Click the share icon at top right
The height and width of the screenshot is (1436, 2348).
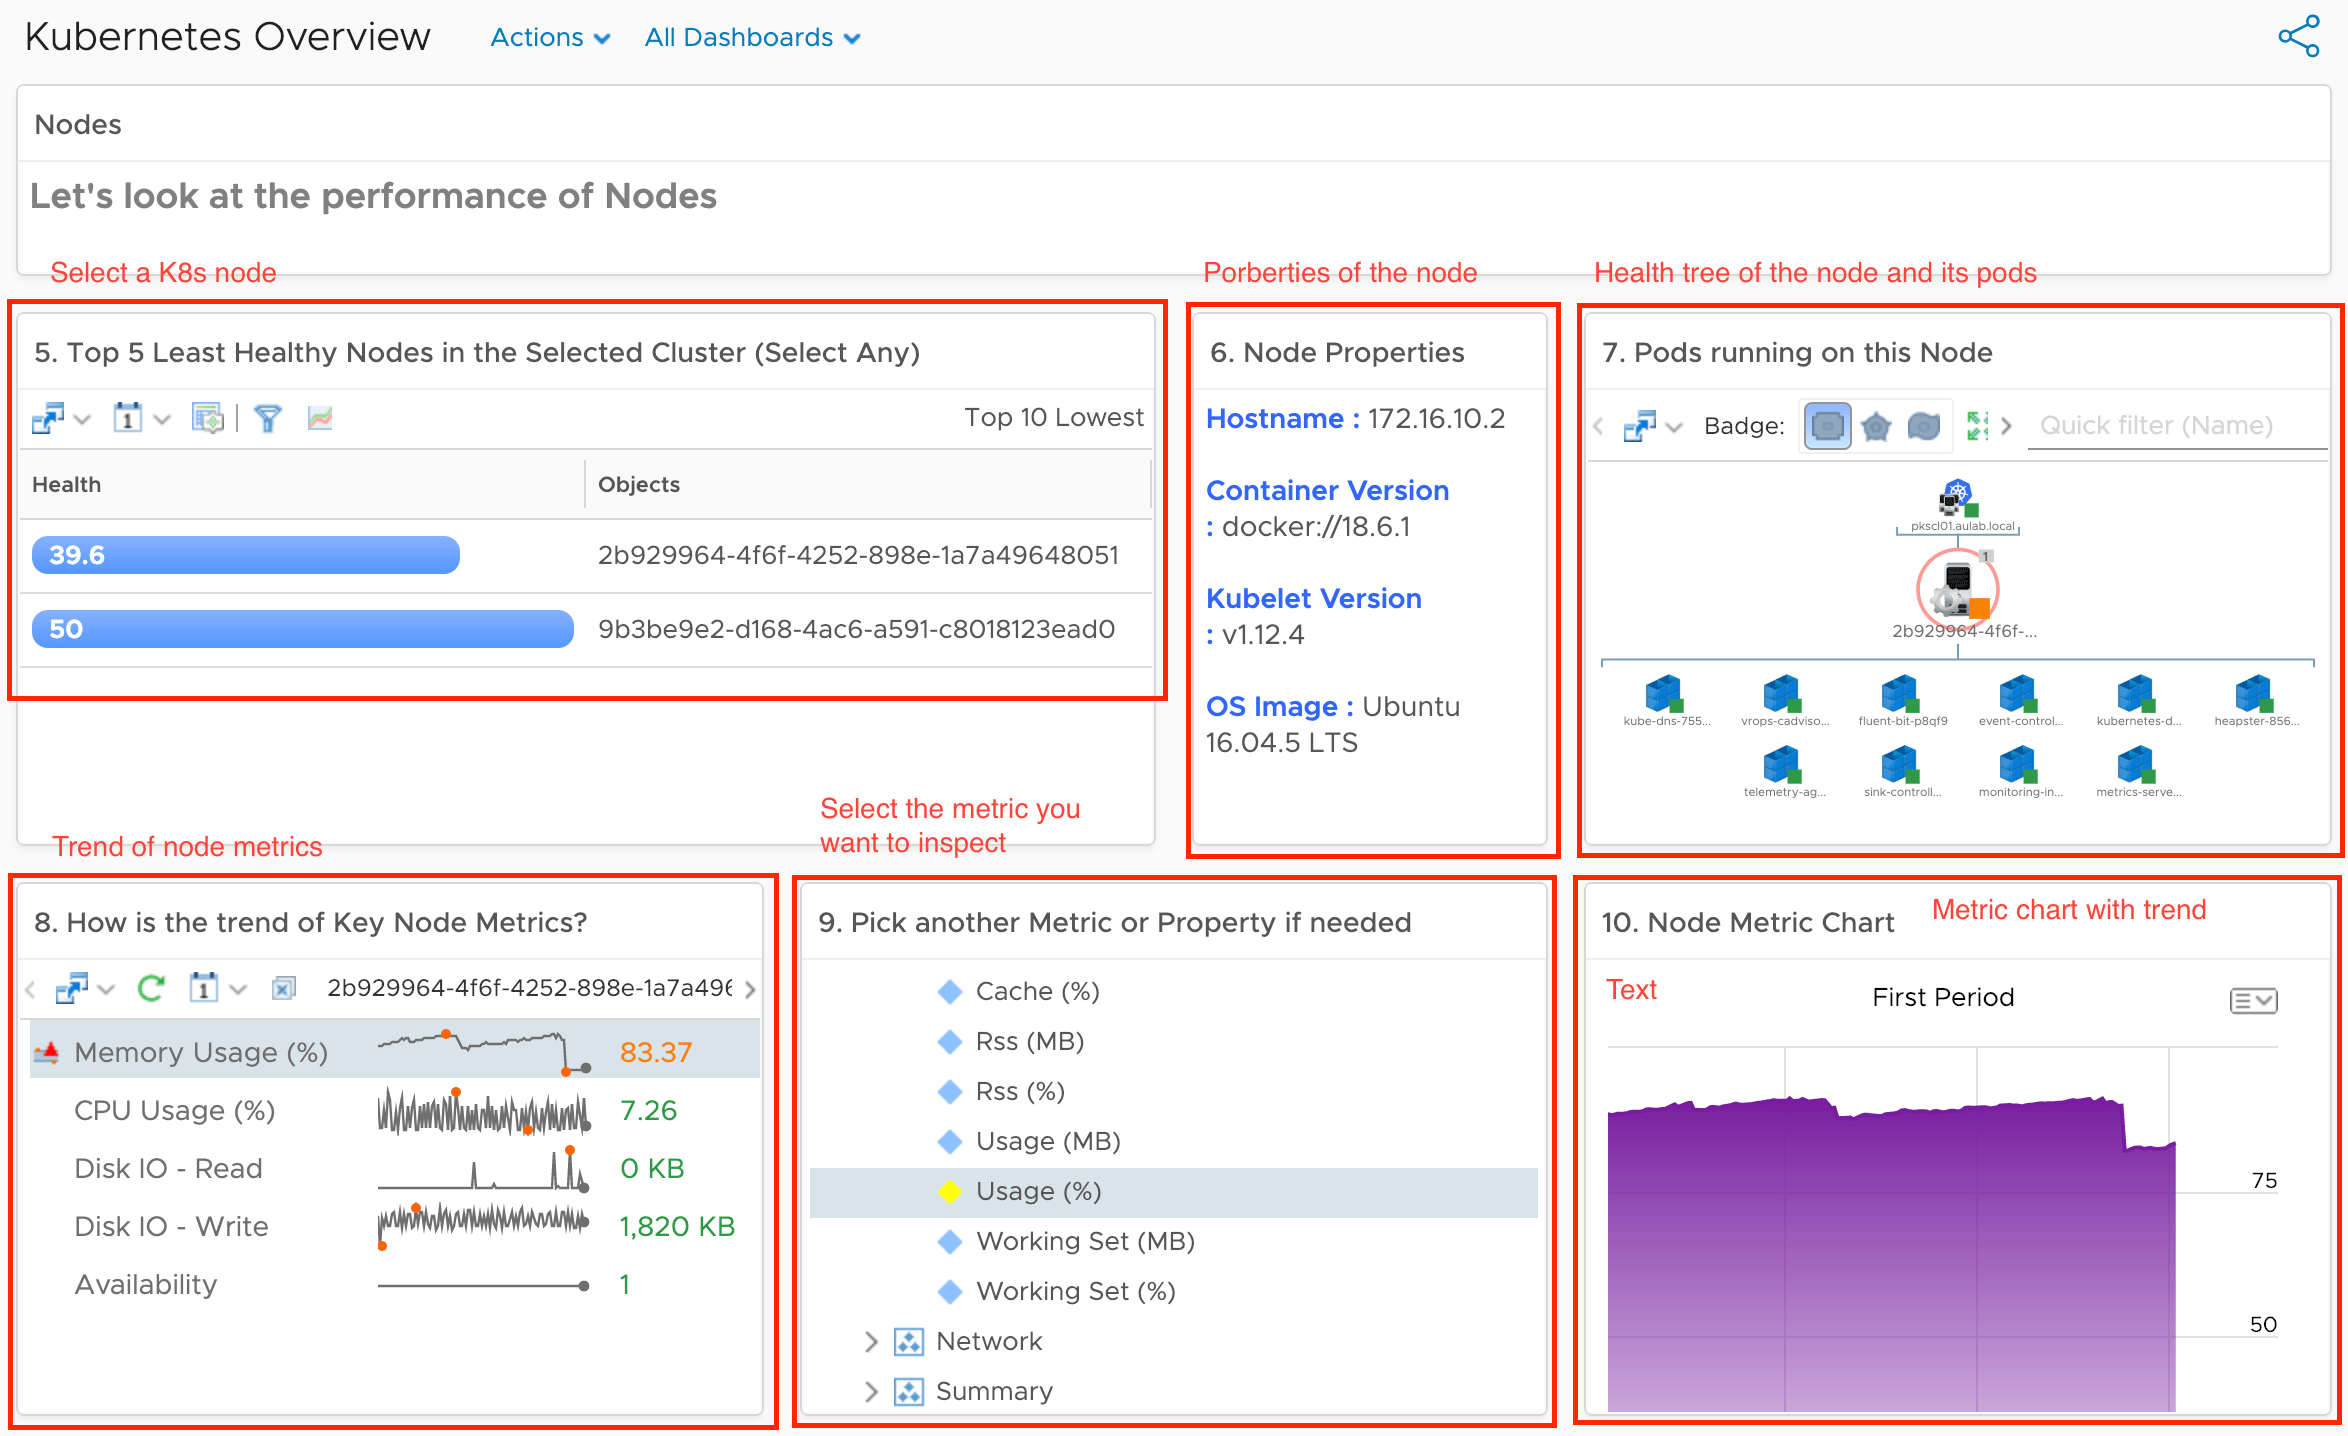[2299, 36]
